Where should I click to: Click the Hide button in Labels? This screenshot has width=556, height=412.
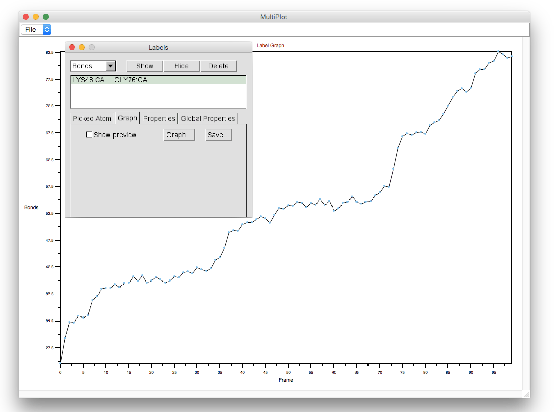point(181,66)
